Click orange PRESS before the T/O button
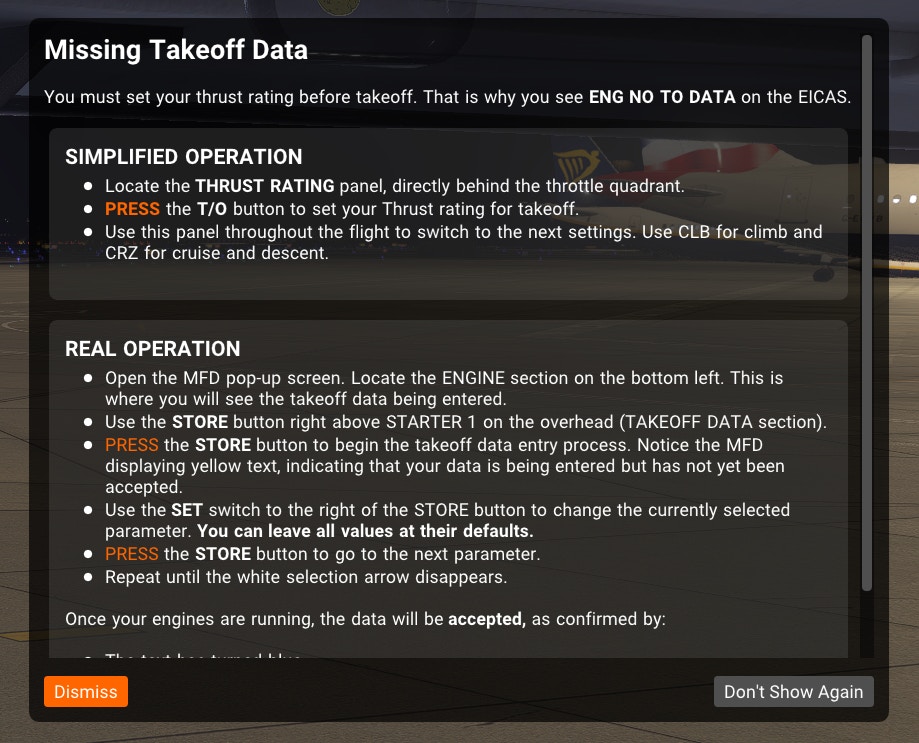 [132, 209]
